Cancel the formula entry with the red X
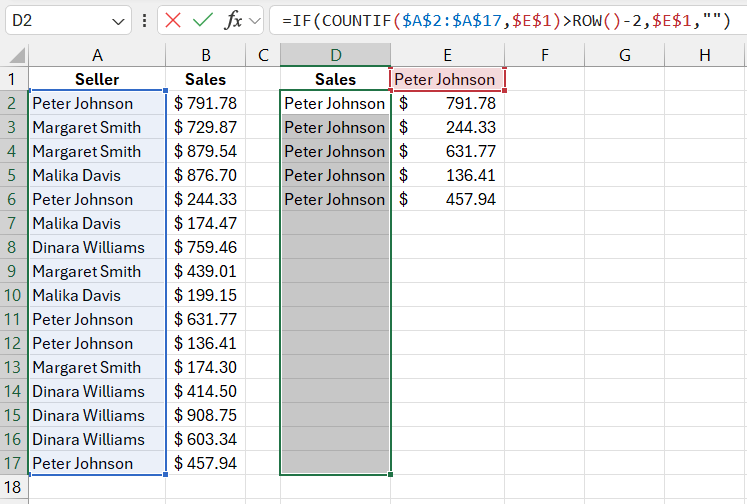Viewport: 747px width, 504px height. [172, 20]
